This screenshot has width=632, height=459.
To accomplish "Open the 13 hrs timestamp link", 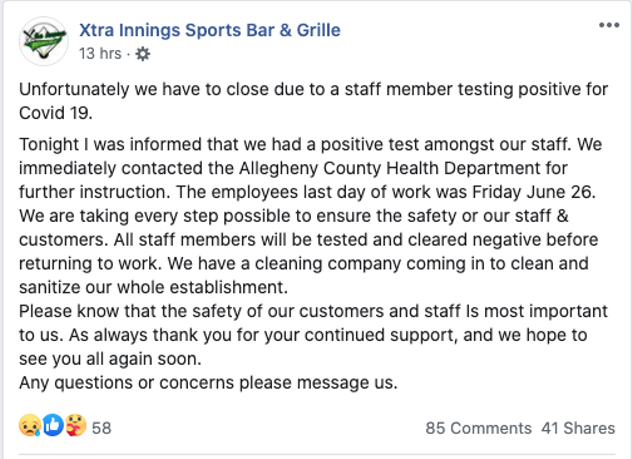I will click(100, 53).
